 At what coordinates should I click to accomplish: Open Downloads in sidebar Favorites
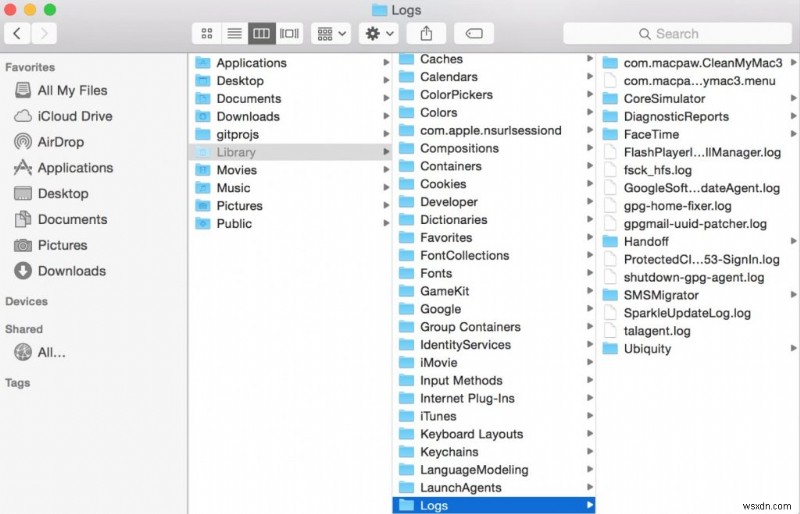coord(60,271)
